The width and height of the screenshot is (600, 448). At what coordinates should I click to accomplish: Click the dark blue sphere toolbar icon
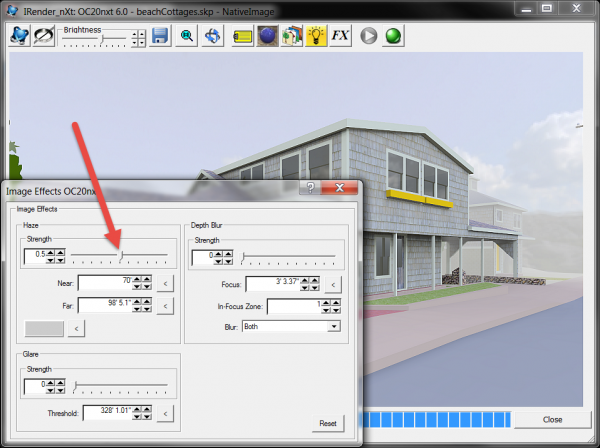pyautogui.click(x=267, y=36)
